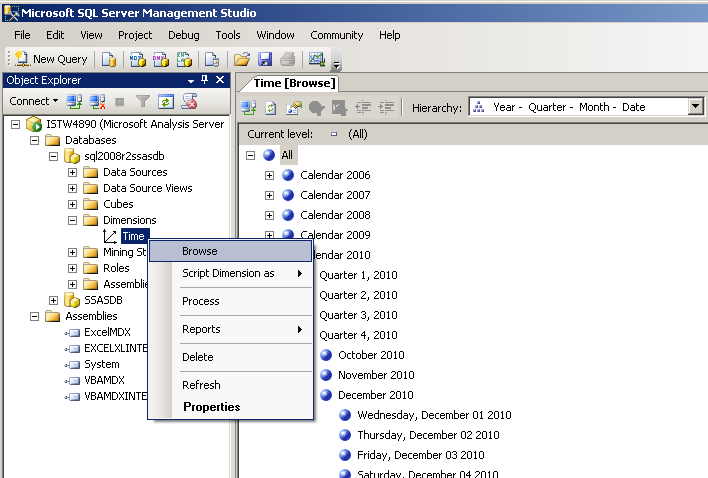Select the Time [Browse] tab

click(294, 83)
